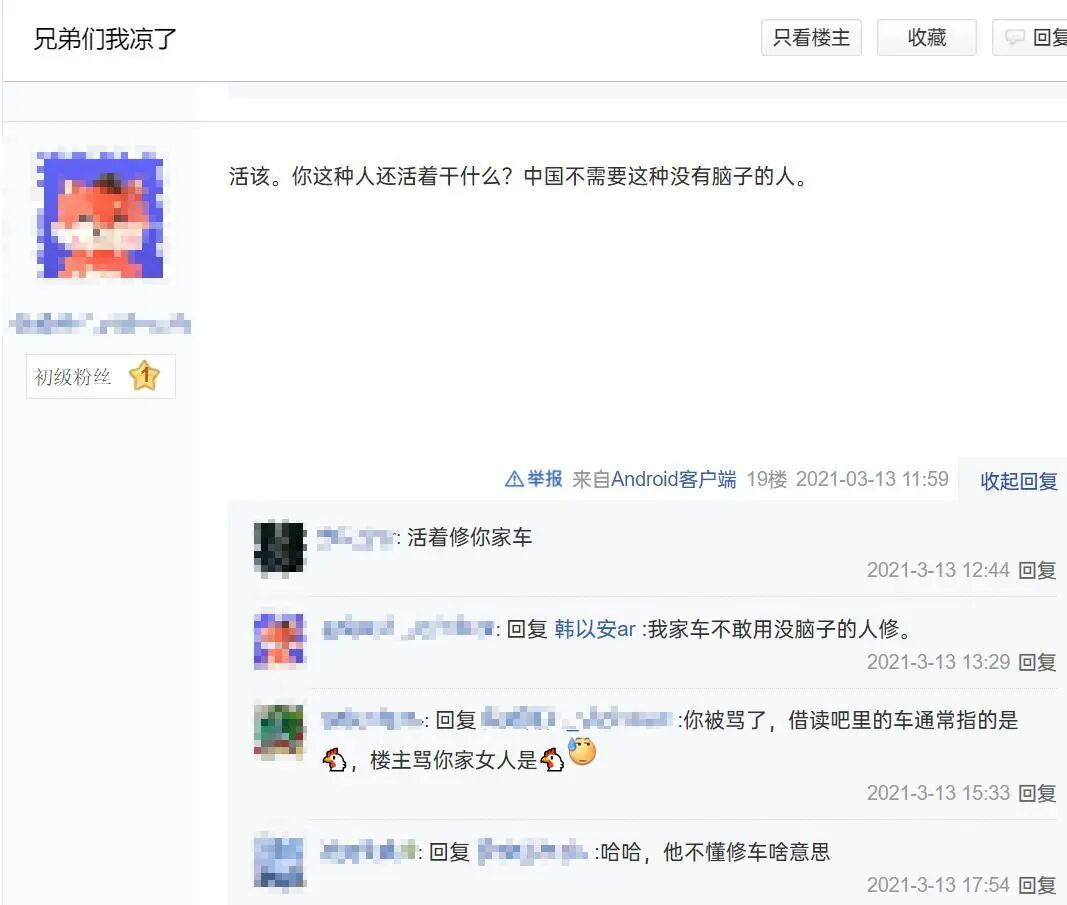Click the 收藏 button
1067x905 pixels.
(x=927, y=37)
